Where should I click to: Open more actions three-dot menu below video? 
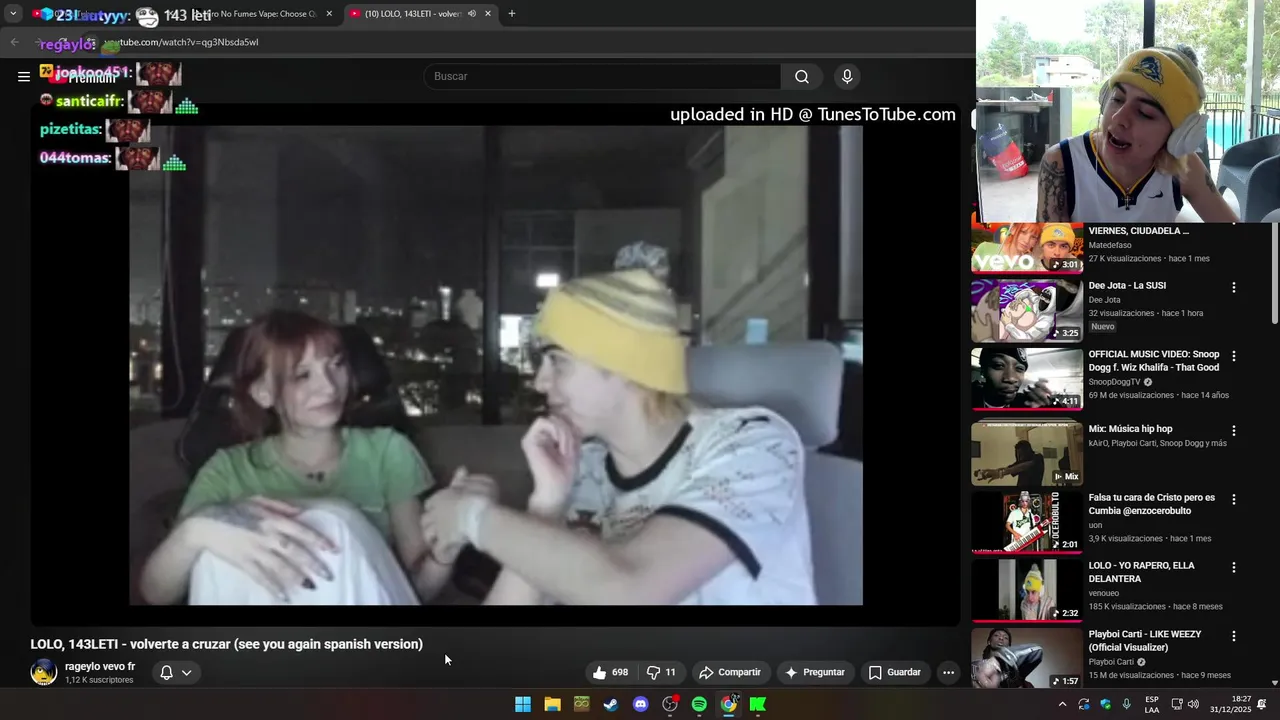[x=948, y=673]
